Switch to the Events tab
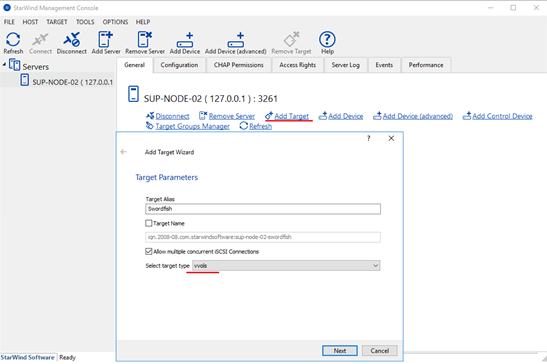The width and height of the screenshot is (547, 364). (384, 65)
